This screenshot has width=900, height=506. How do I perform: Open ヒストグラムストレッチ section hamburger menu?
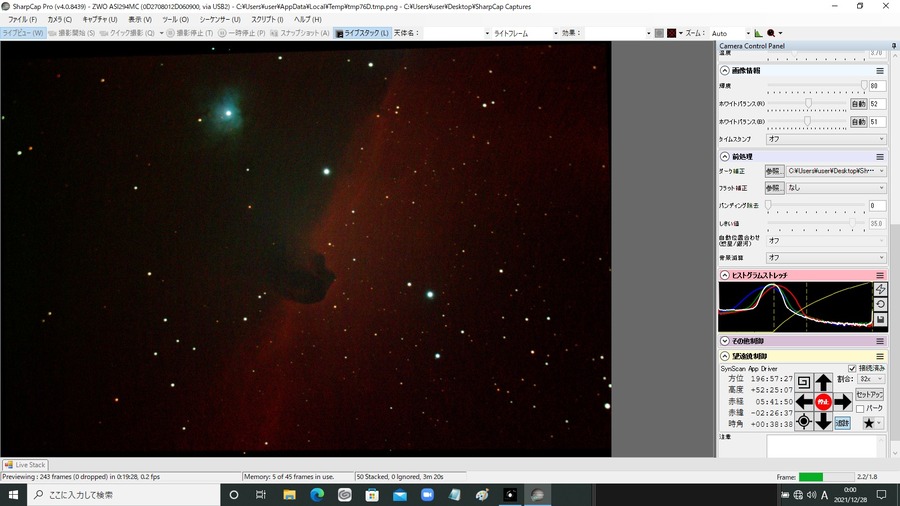coord(879,275)
